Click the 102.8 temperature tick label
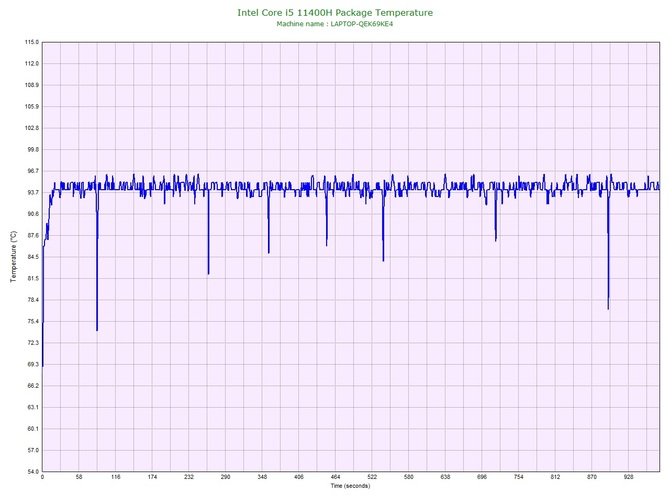670x503 pixels. tap(32, 128)
